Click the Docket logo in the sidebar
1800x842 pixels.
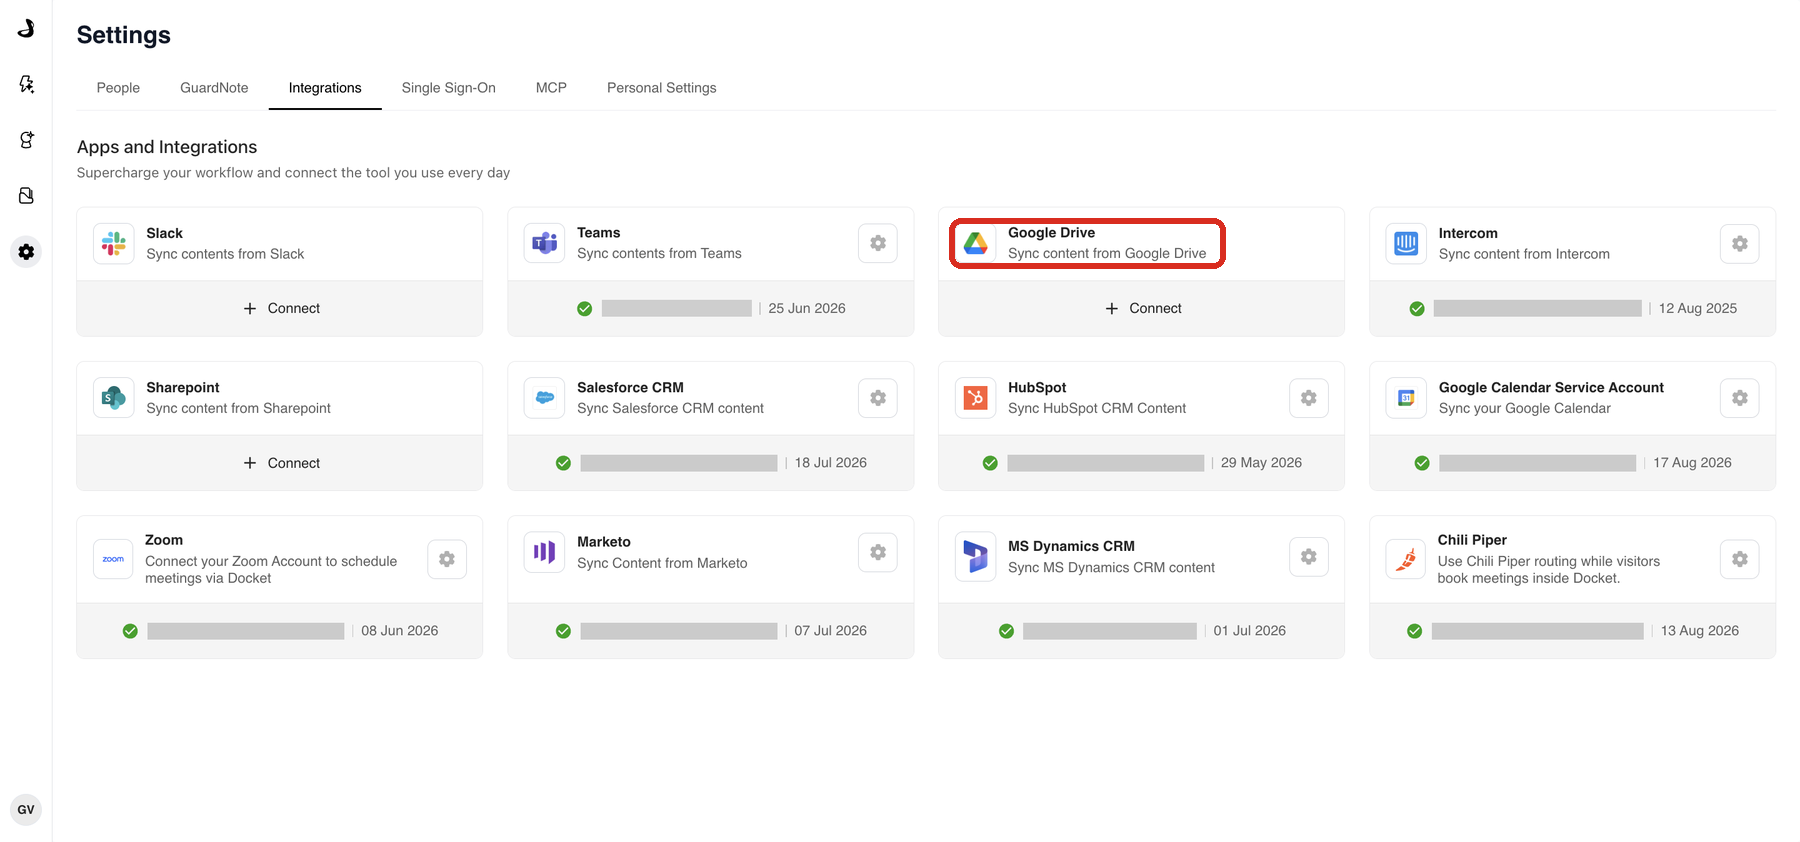(26, 28)
